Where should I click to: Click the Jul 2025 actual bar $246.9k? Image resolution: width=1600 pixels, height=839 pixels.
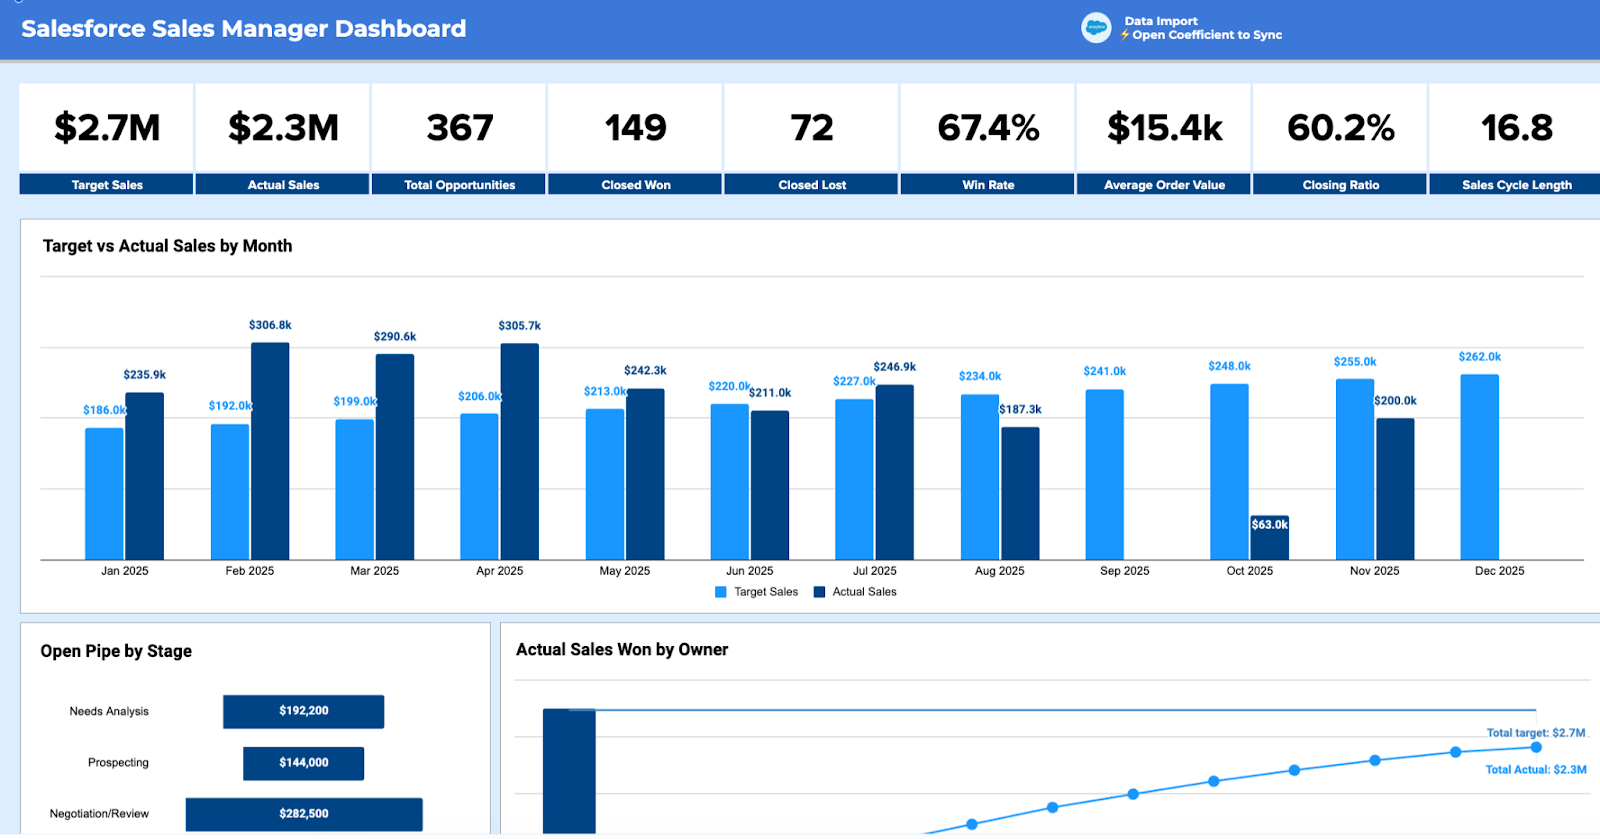pos(895,472)
